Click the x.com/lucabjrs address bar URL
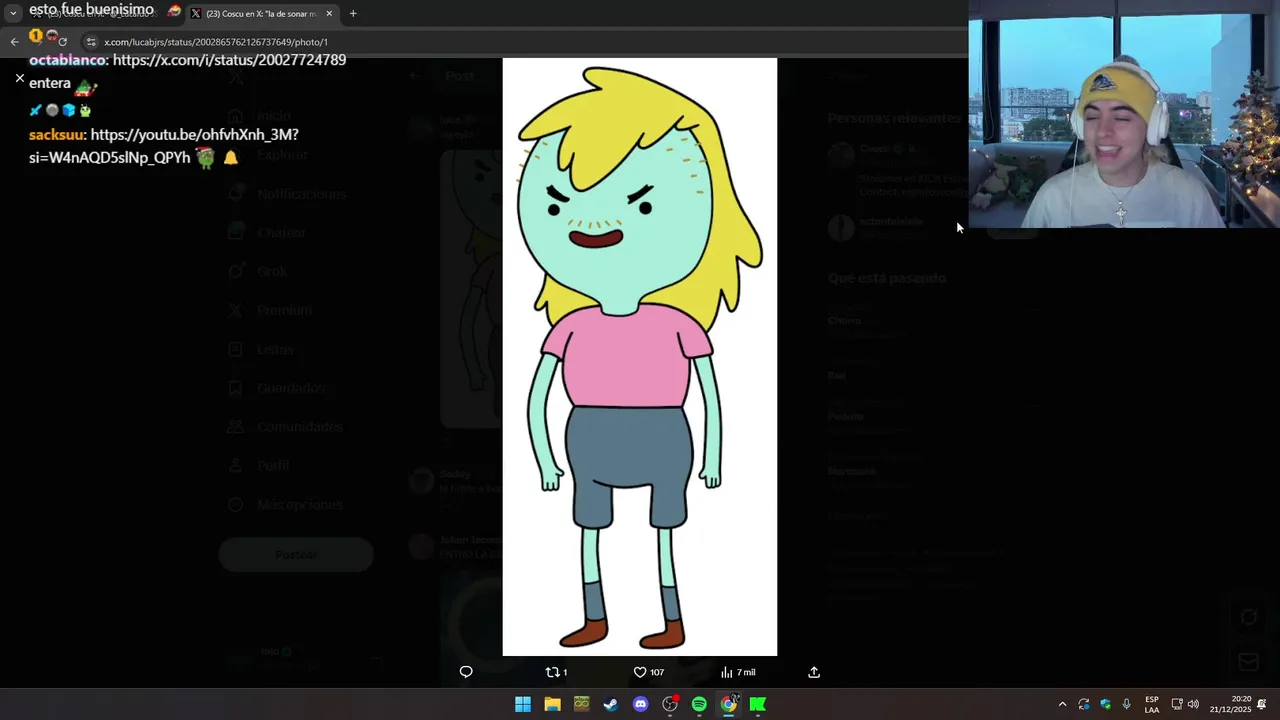This screenshot has height=720, width=1280. pyautogui.click(x=216, y=42)
